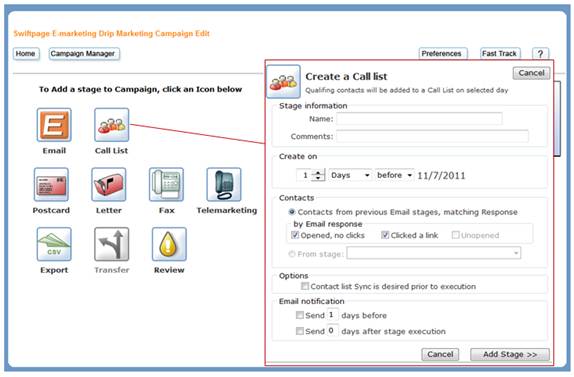The width and height of the screenshot is (574, 377).
Task: Enable Send days before notification checkbox
Action: (x=300, y=315)
